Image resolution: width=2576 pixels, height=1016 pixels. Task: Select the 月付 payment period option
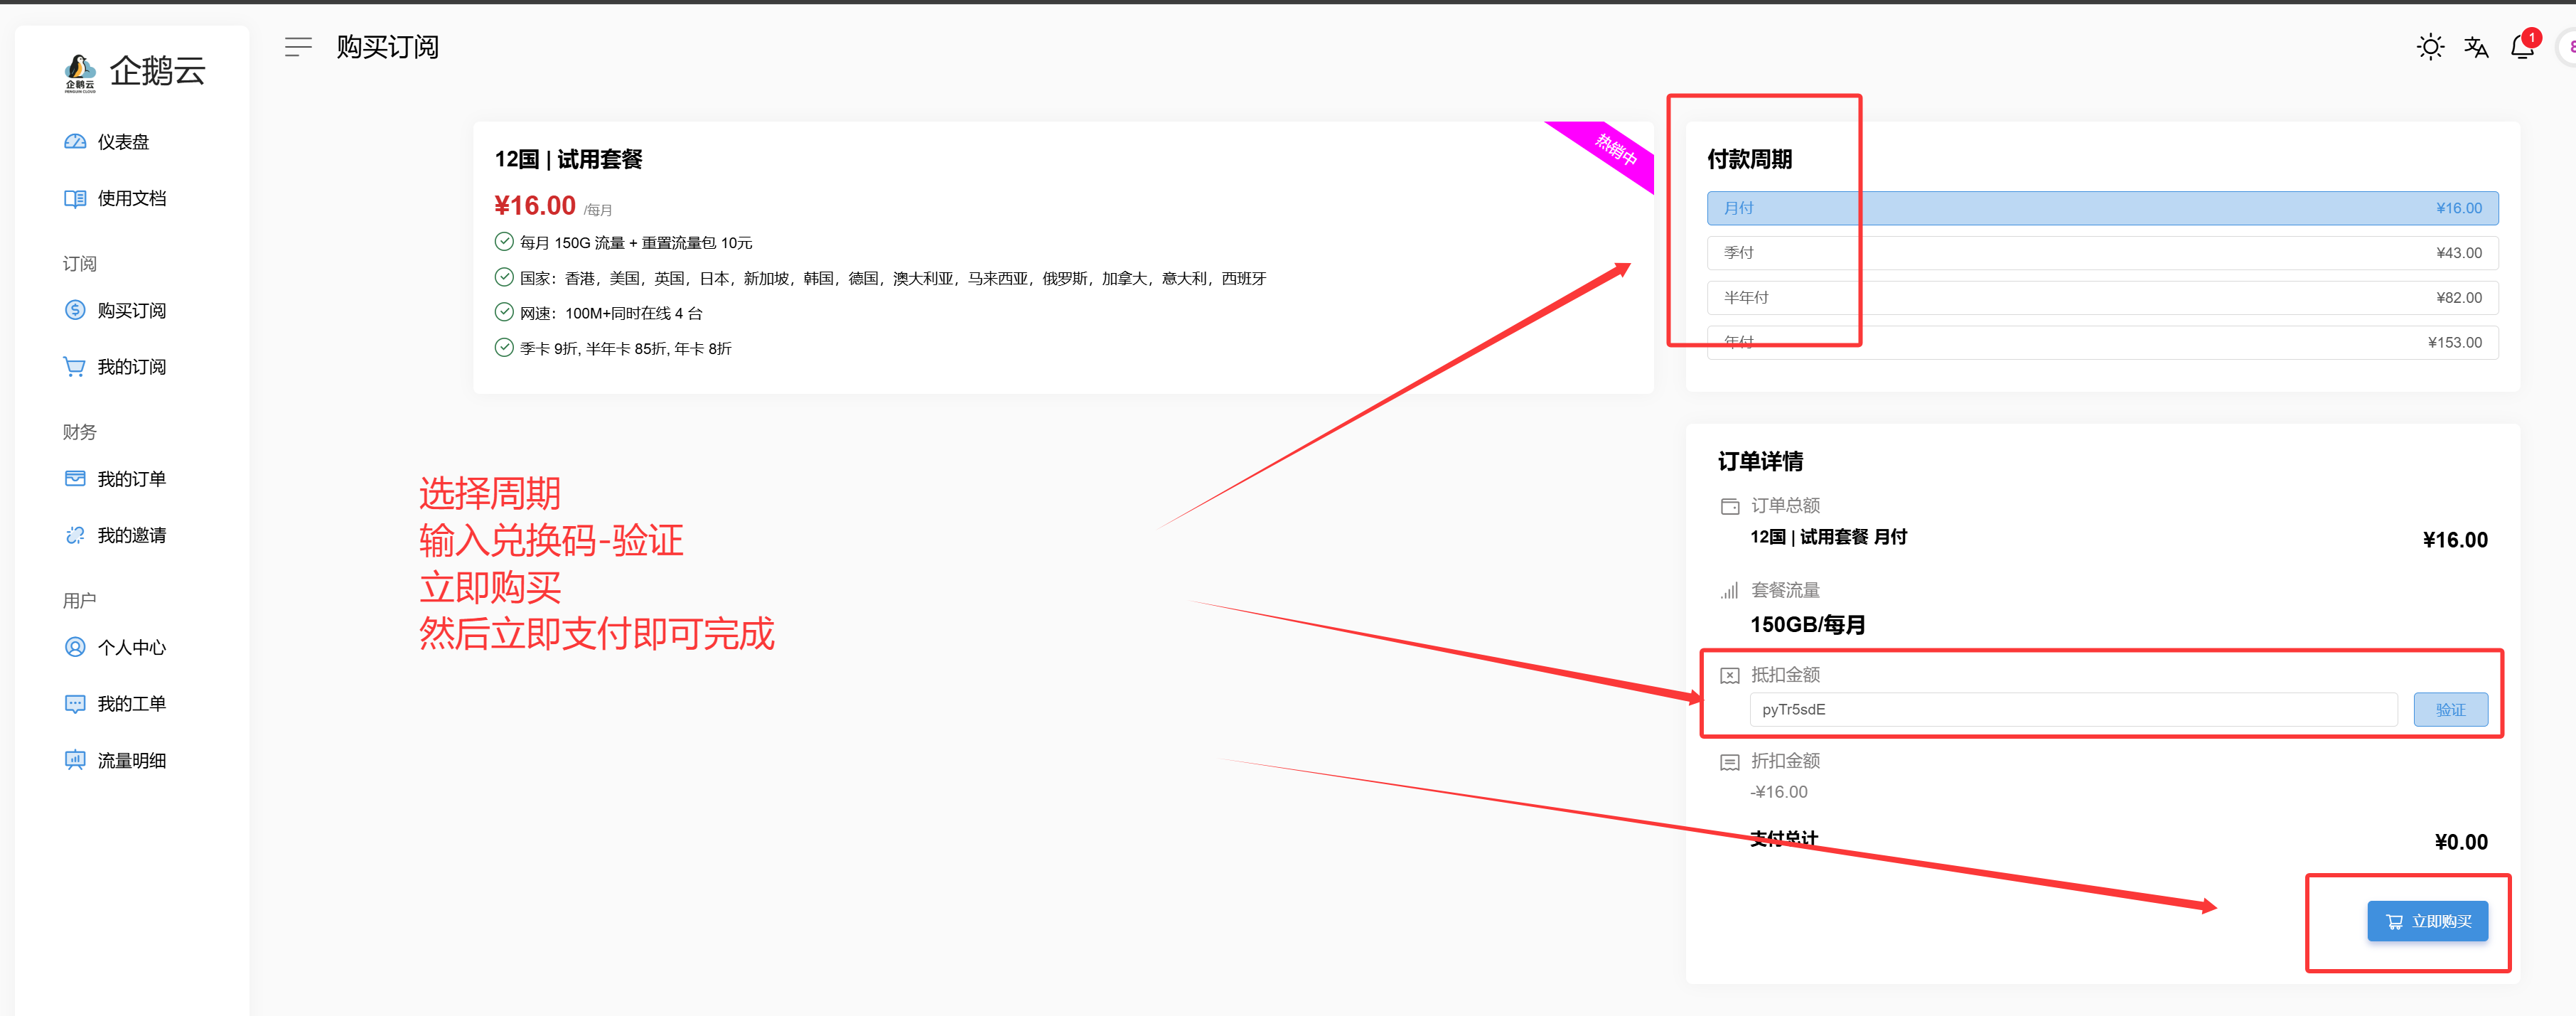point(2102,208)
